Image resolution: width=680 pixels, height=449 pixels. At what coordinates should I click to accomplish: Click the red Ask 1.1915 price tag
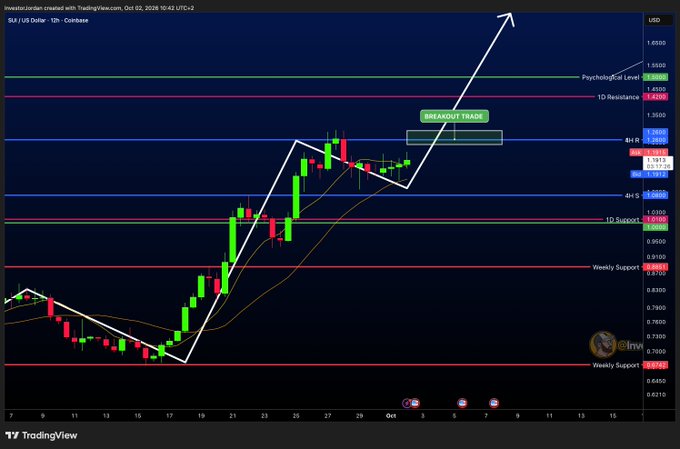coord(649,153)
